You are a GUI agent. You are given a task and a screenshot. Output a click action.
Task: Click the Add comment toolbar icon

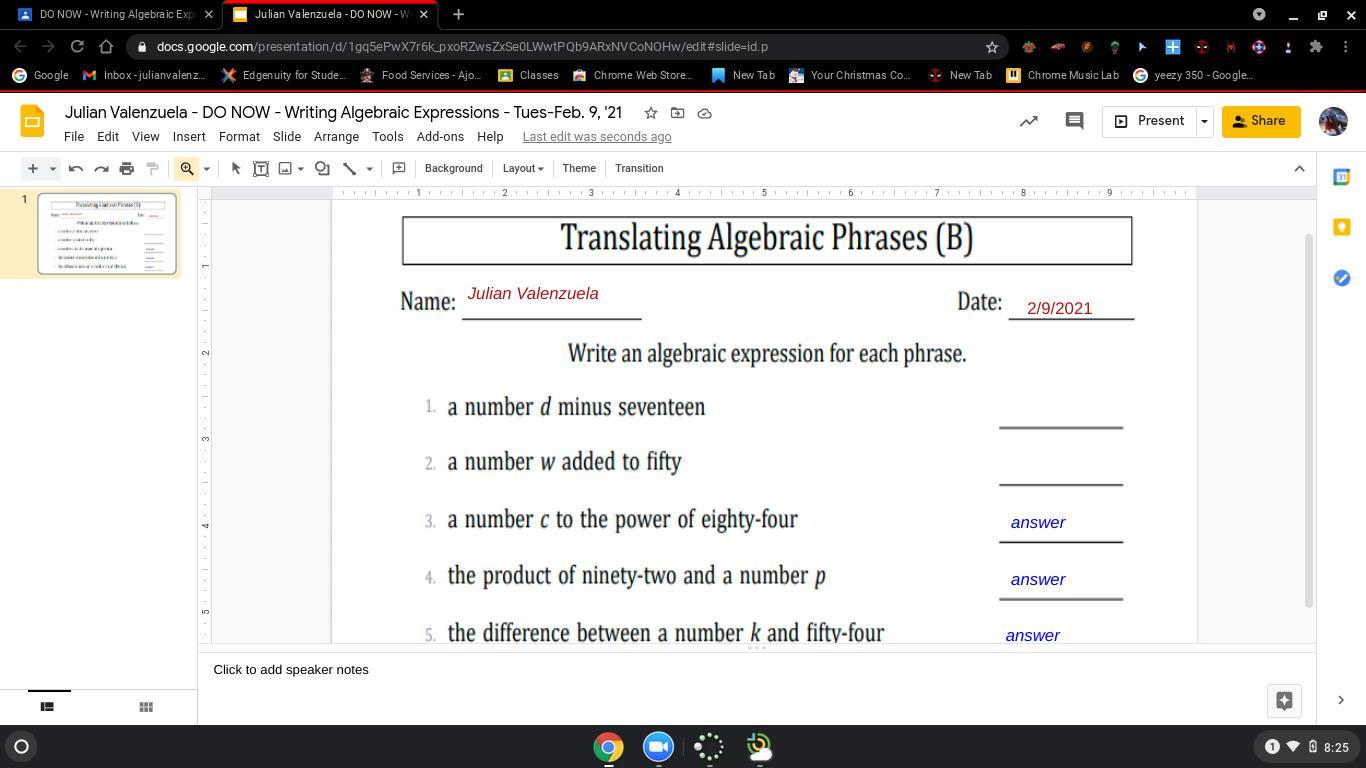(x=398, y=168)
